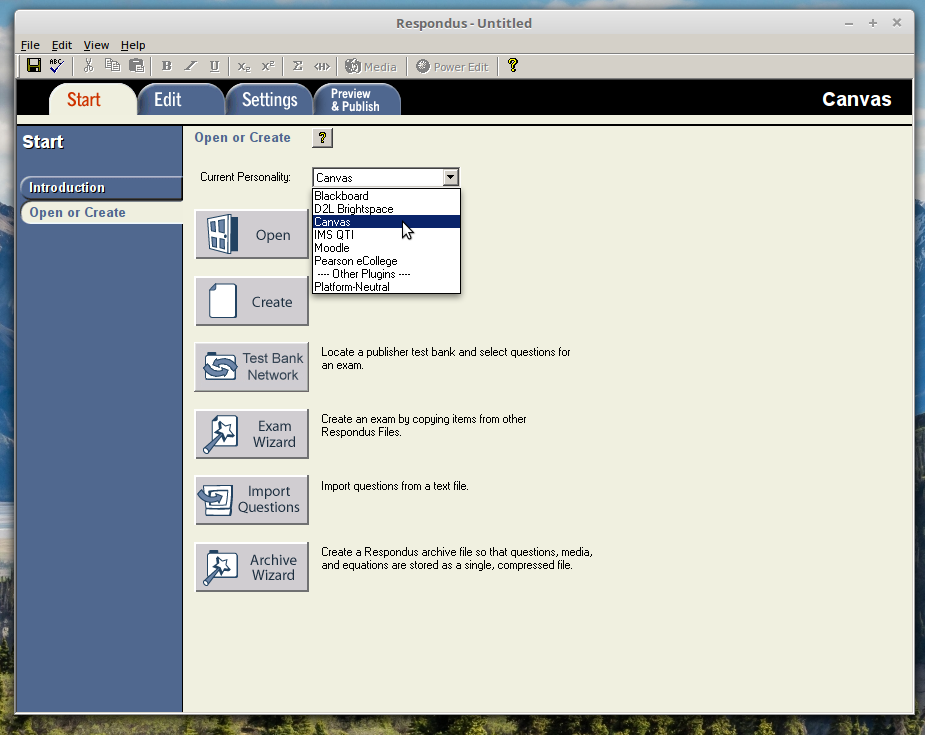Open the Edit menu
This screenshot has width=925, height=735.
(x=61, y=45)
